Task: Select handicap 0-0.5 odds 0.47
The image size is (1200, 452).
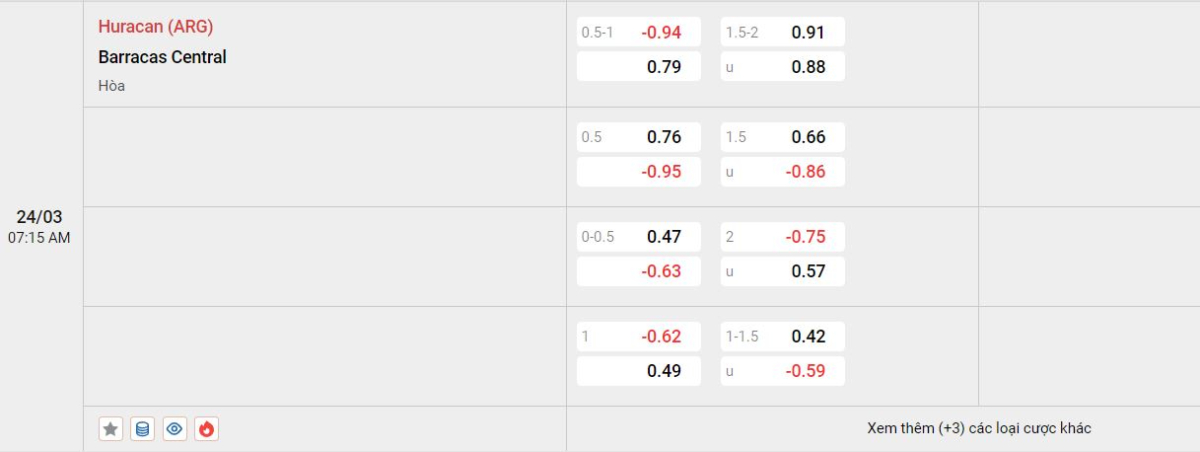Action: click(x=639, y=237)
